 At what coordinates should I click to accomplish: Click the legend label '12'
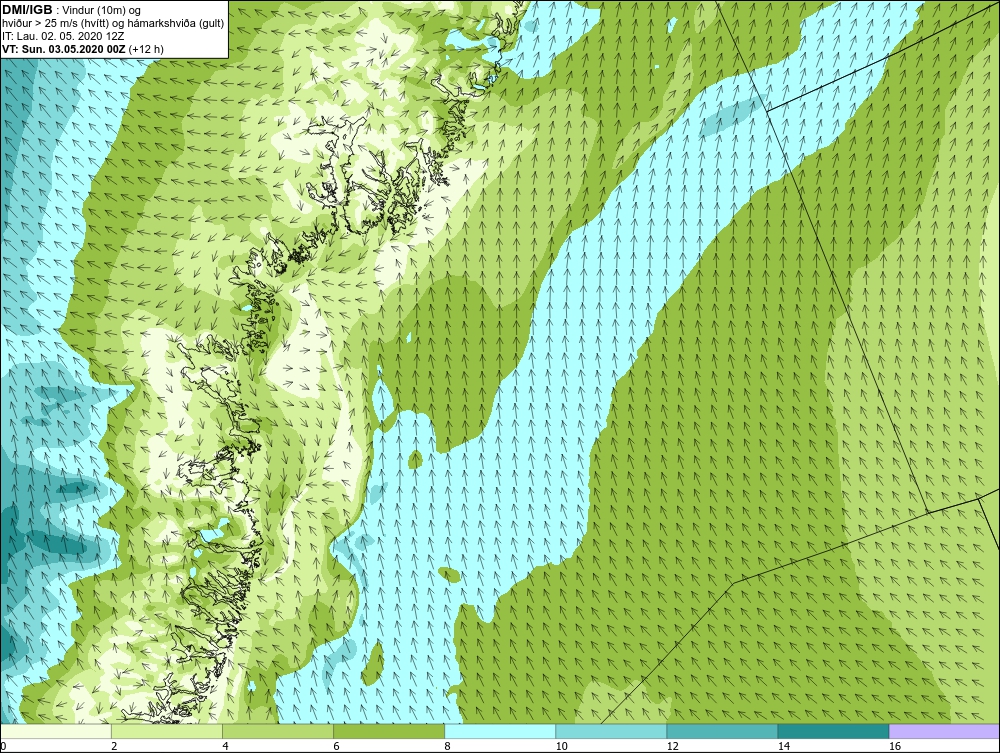click(x=672, y=746)
